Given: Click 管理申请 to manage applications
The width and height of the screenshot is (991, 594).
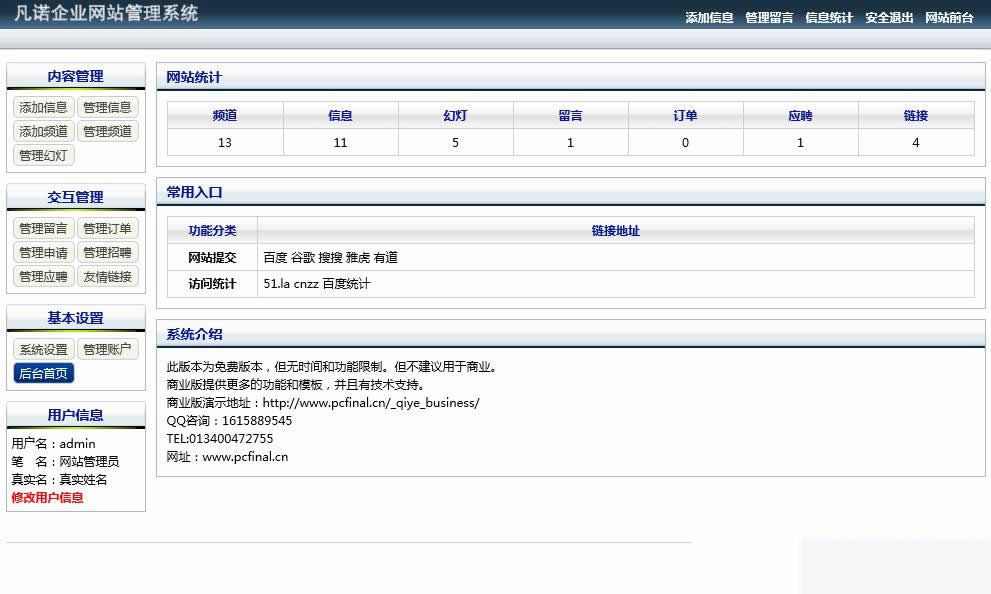Looking at the screenshot, I should pyautogui.click(x=42, y=252).
